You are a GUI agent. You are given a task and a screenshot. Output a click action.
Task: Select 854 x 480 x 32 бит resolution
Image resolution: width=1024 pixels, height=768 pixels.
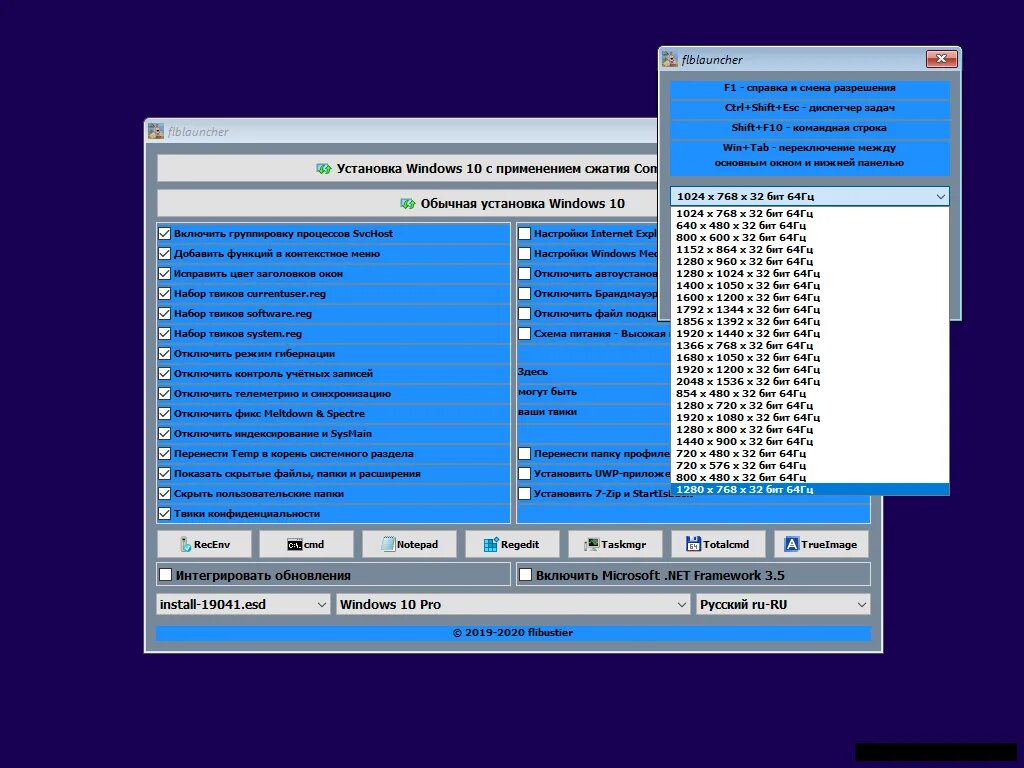click(x=810, y=393)
